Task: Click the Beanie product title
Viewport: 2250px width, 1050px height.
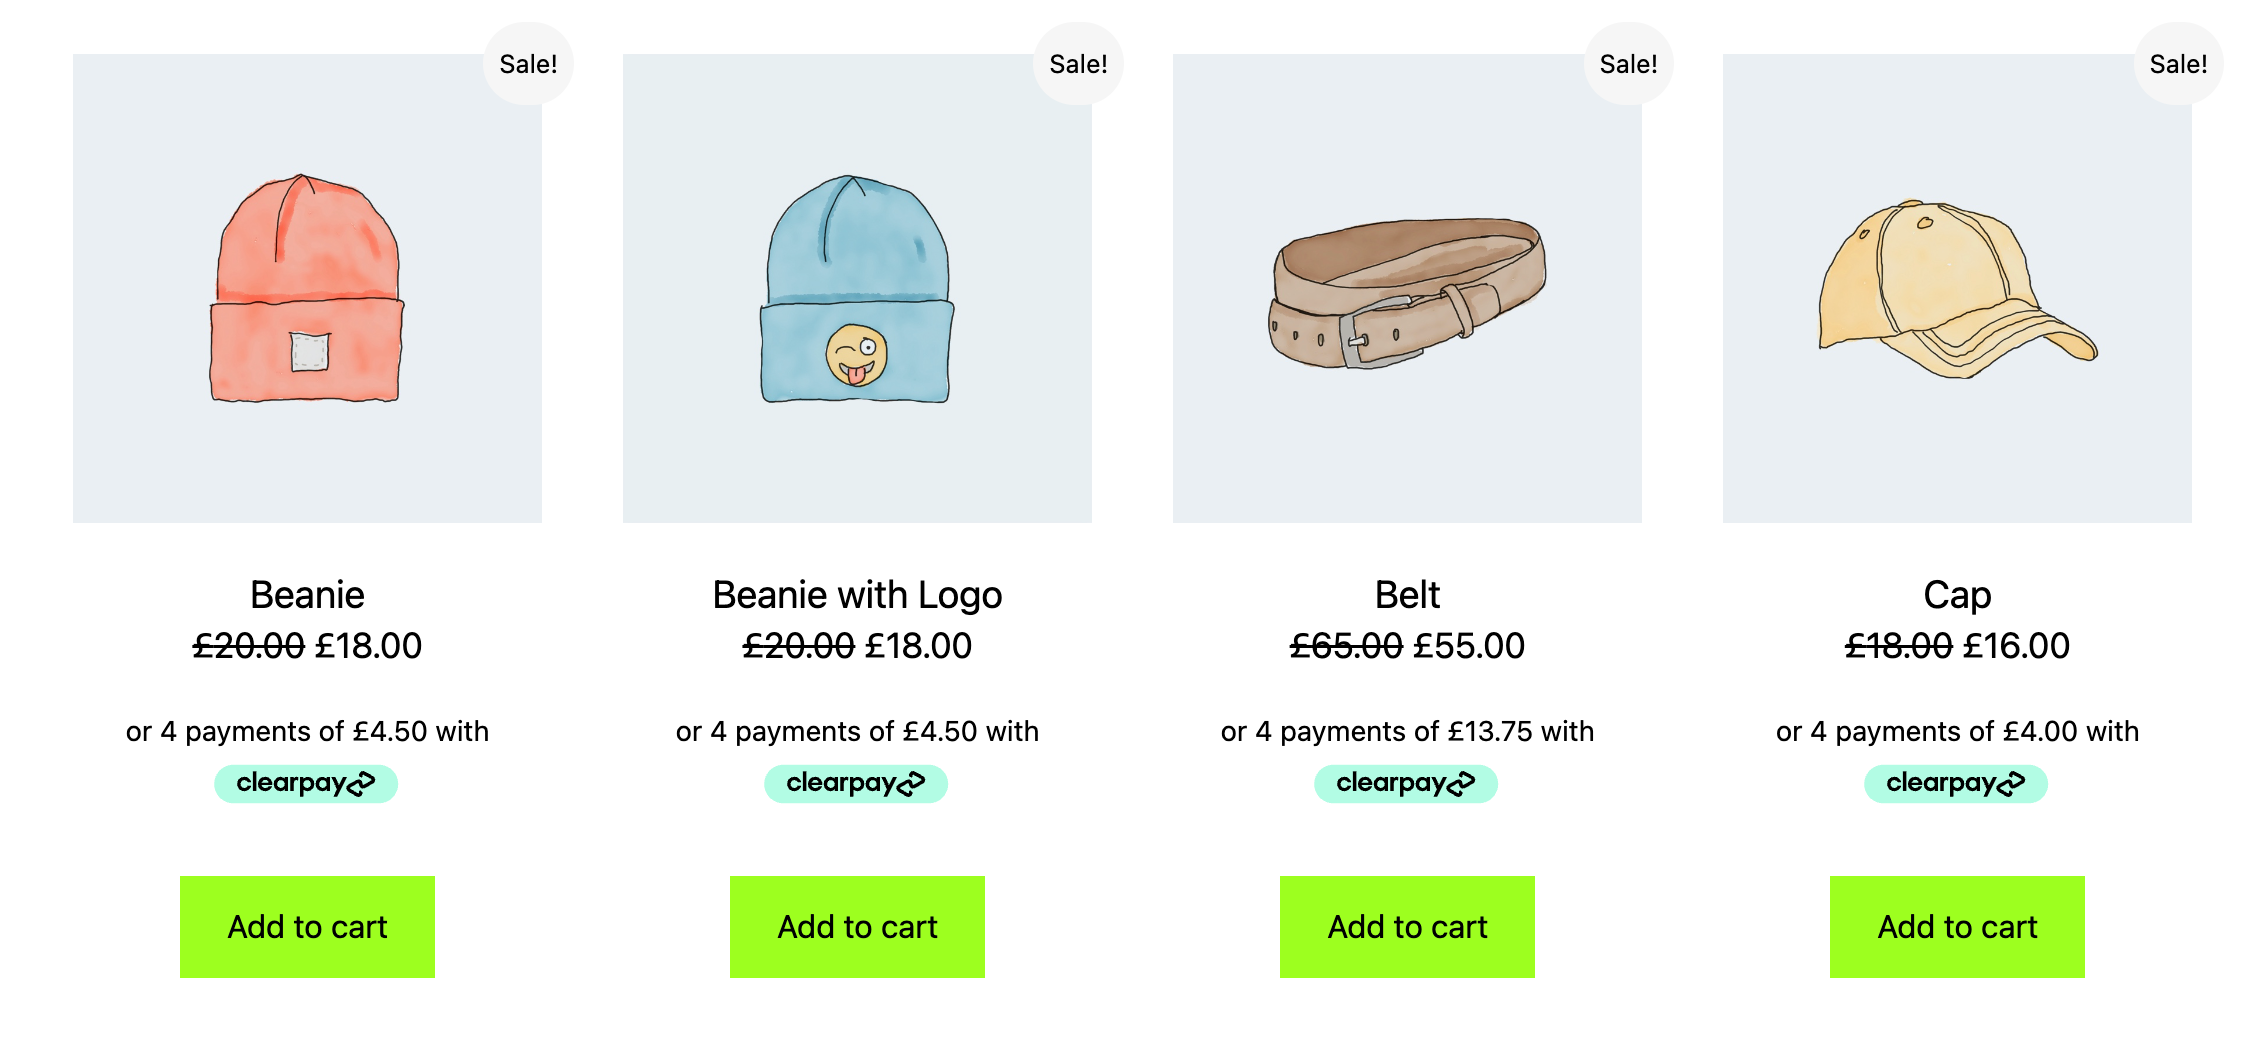Action: click(x=307, y=595)
